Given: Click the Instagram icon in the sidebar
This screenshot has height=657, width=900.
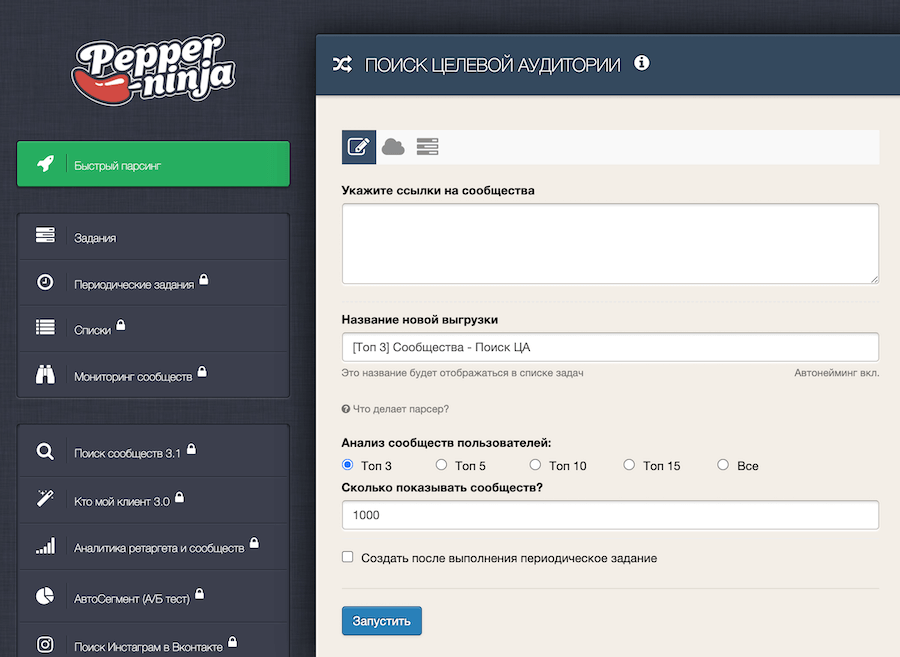Looking at the screenshot, I should 45,644.
